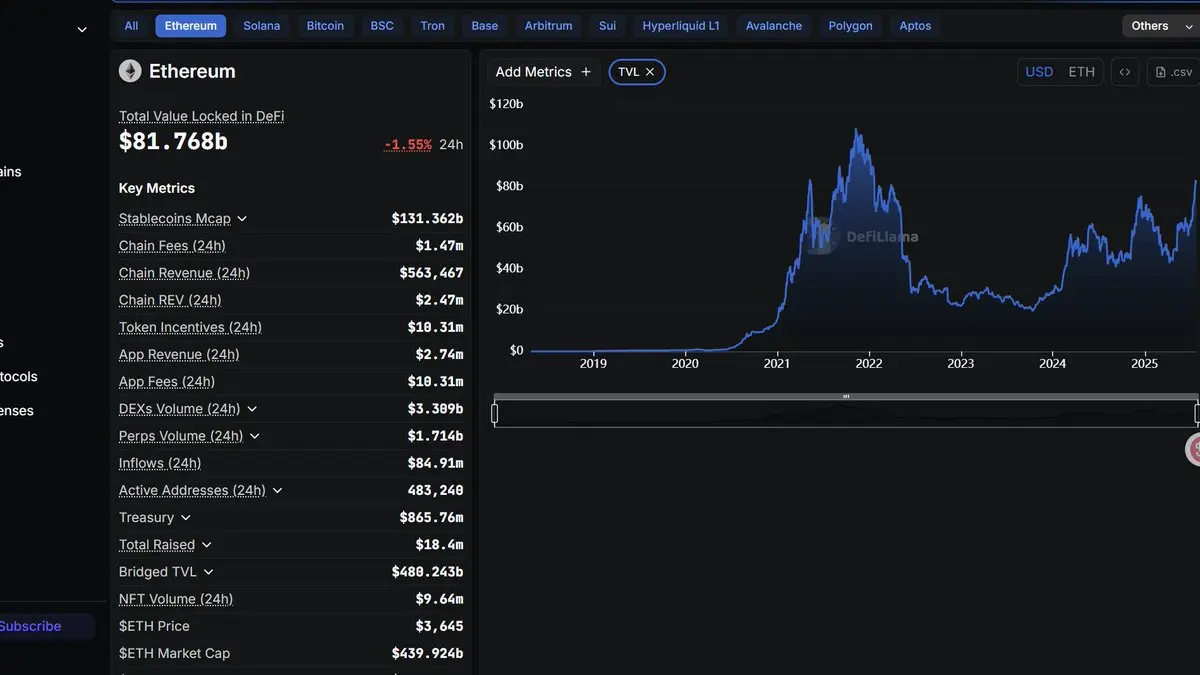Switch chart denomination to ETH
Image resolution: width=1200 pixels, height=675 pixels.
tap(1081, 72)
